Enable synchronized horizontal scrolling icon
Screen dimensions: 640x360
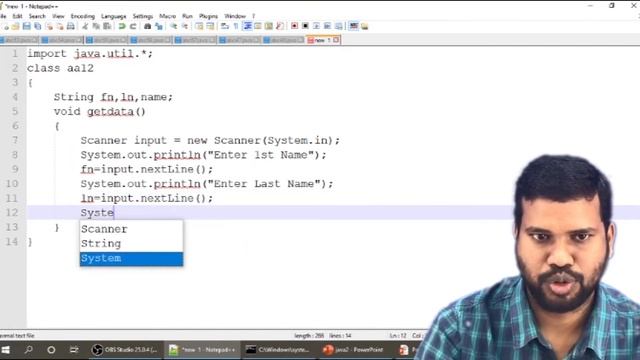click(x=210, y=27)
